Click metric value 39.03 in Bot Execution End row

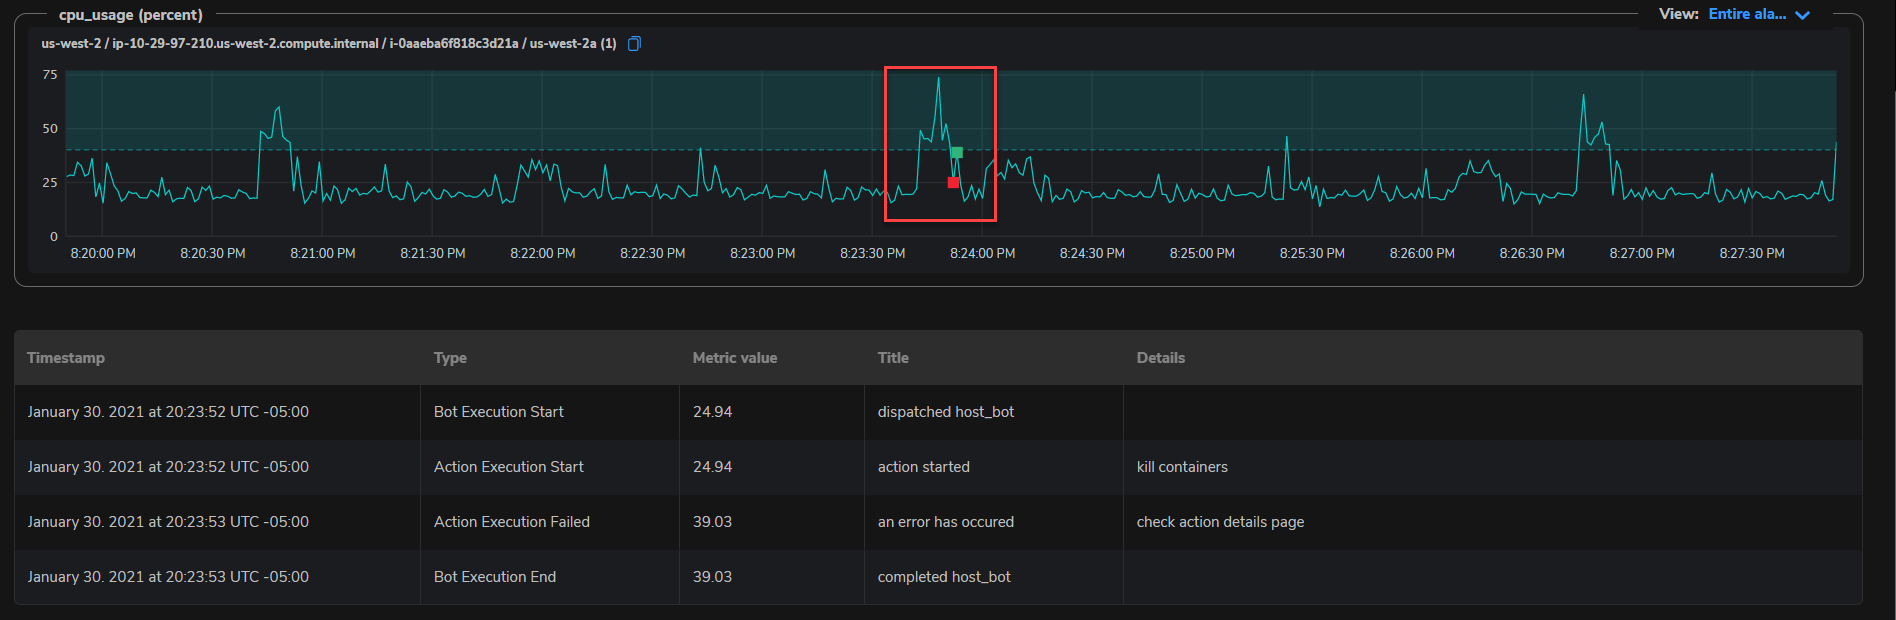click(x=712, y=577)
